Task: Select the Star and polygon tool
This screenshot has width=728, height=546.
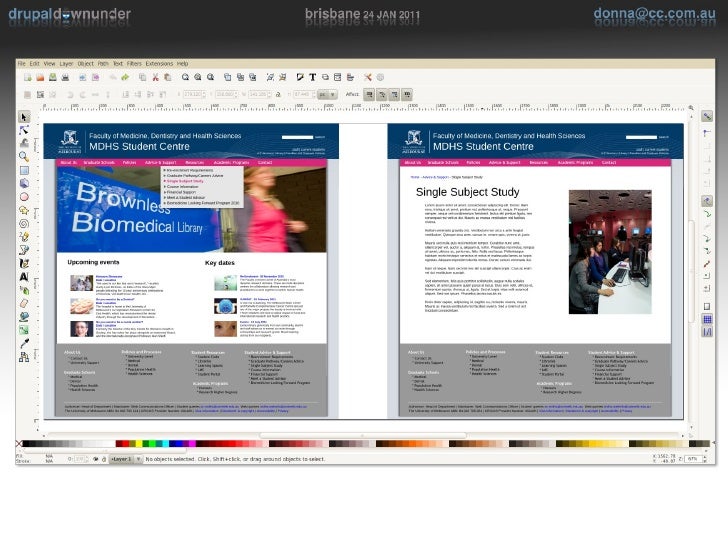Action: tap(24, 210)
